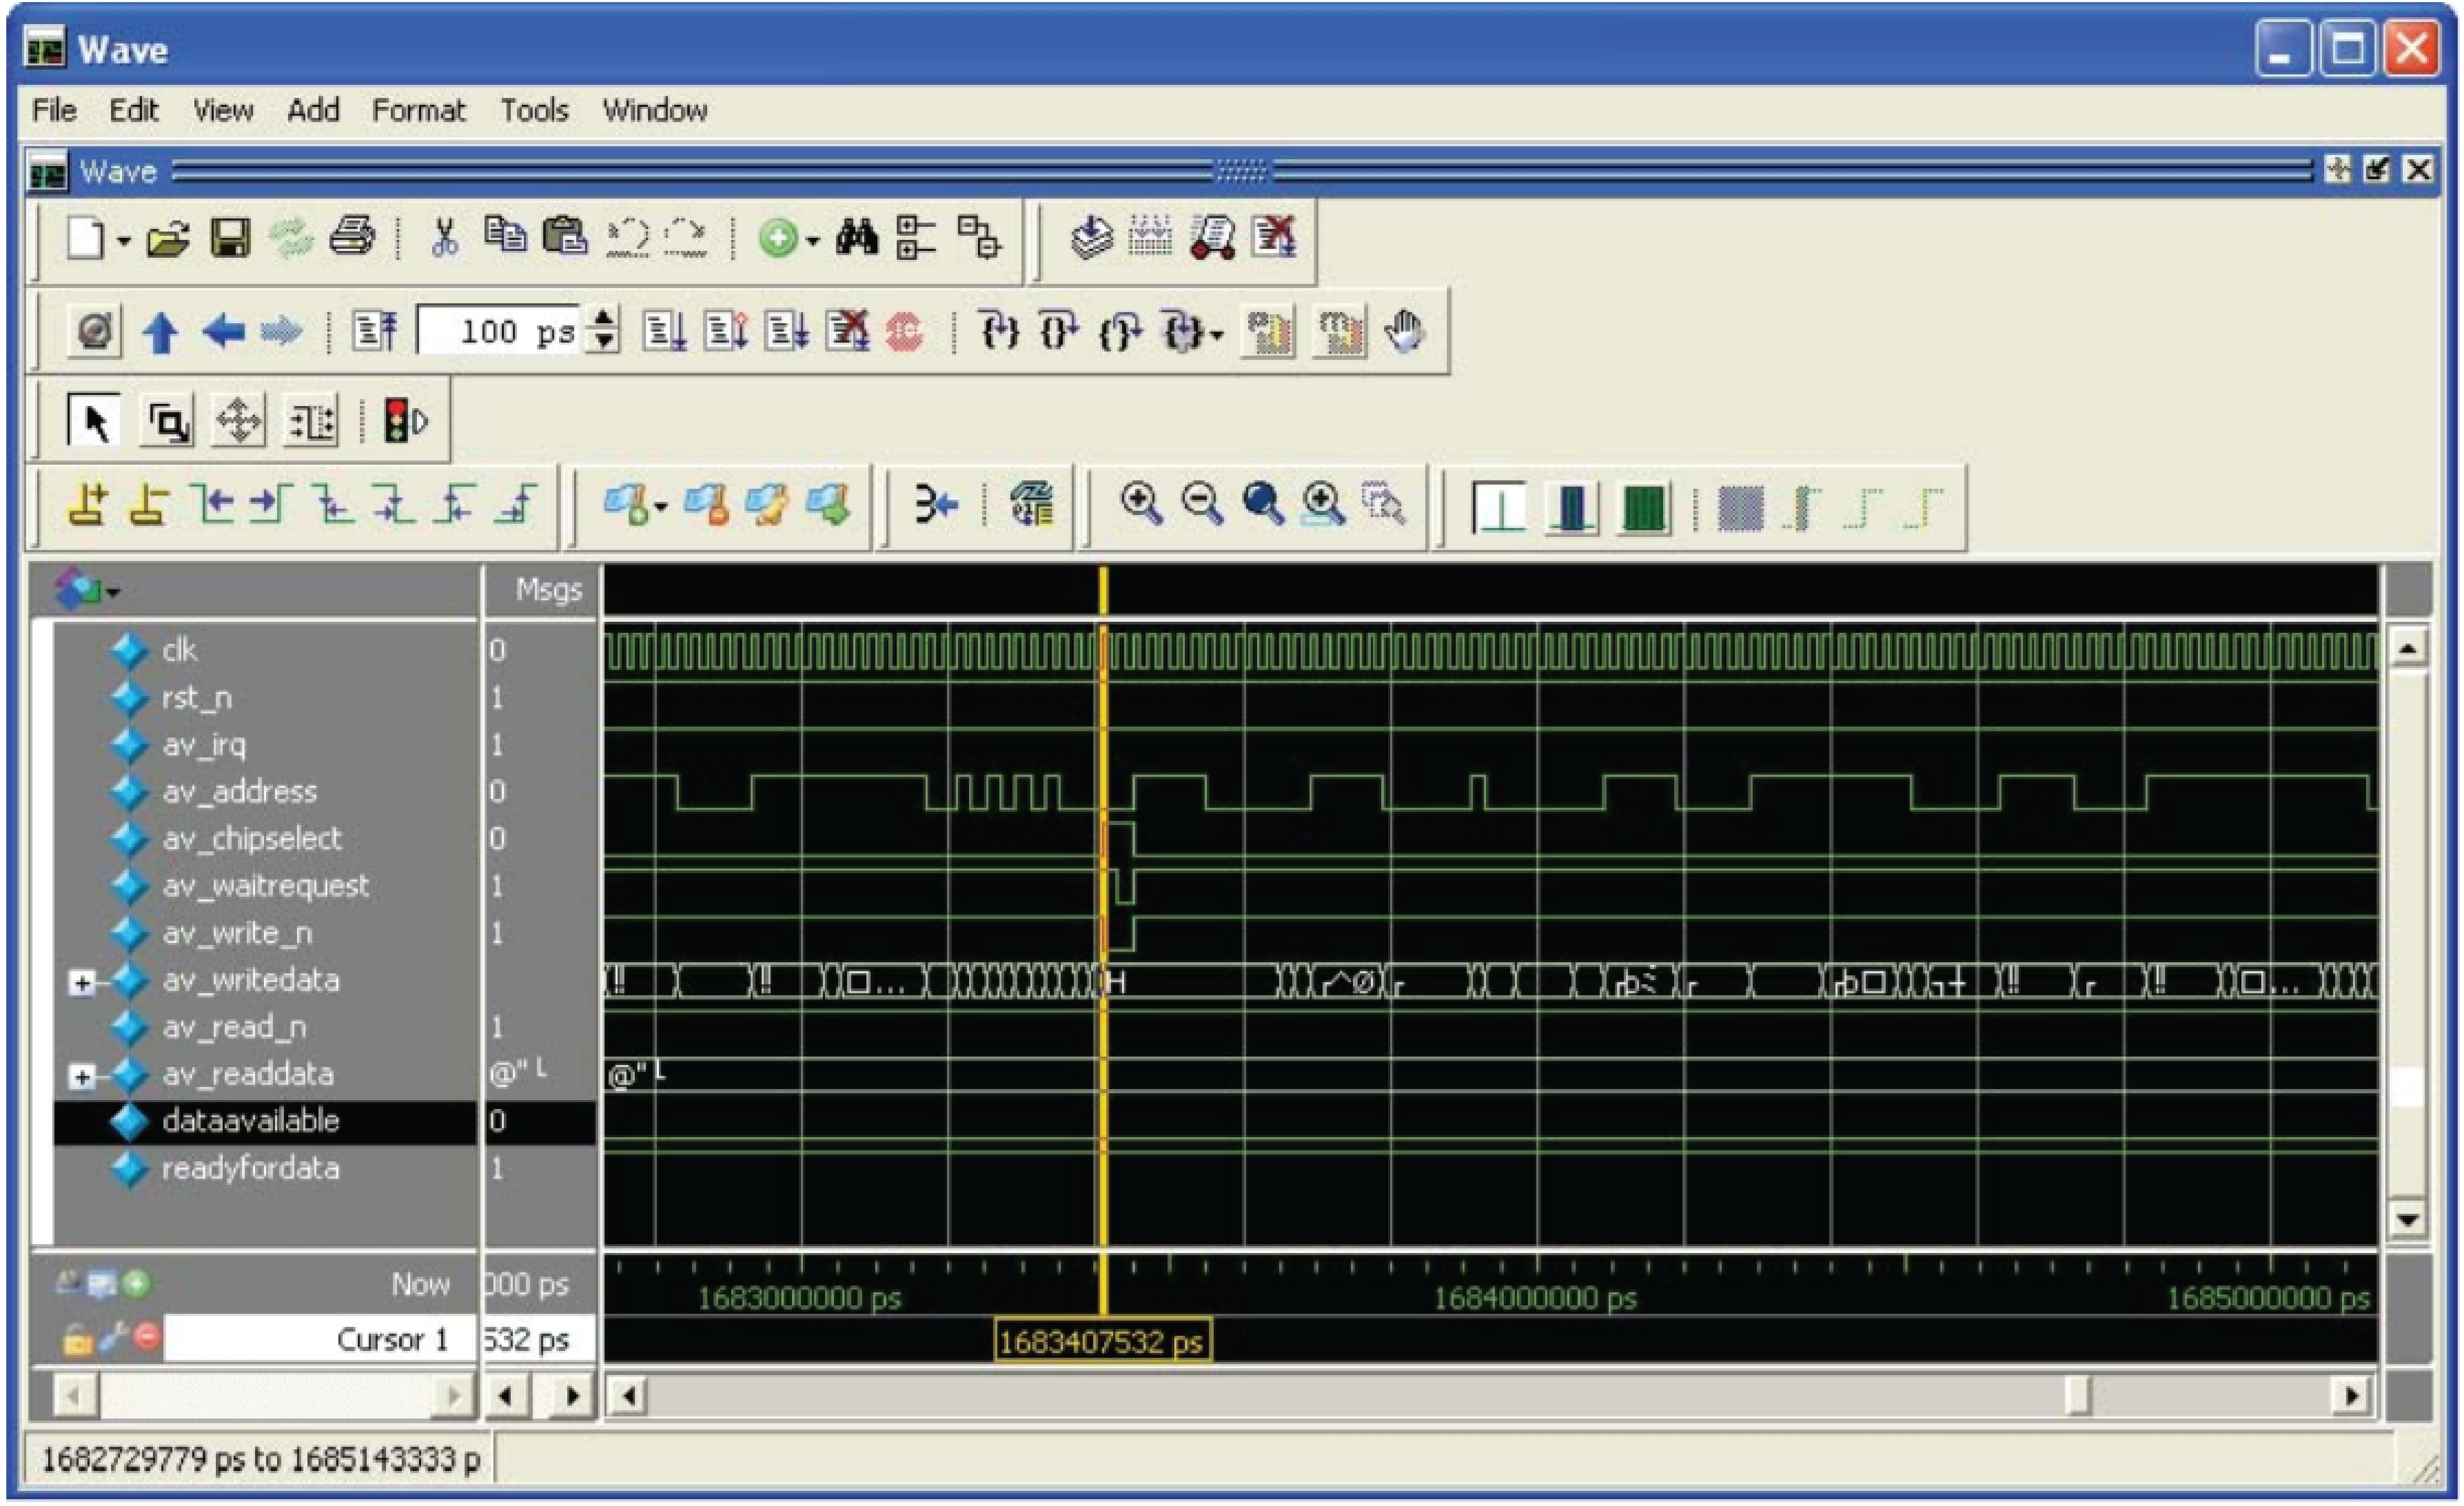
Task: Expand the av_writedata signal
Action: 82,984
